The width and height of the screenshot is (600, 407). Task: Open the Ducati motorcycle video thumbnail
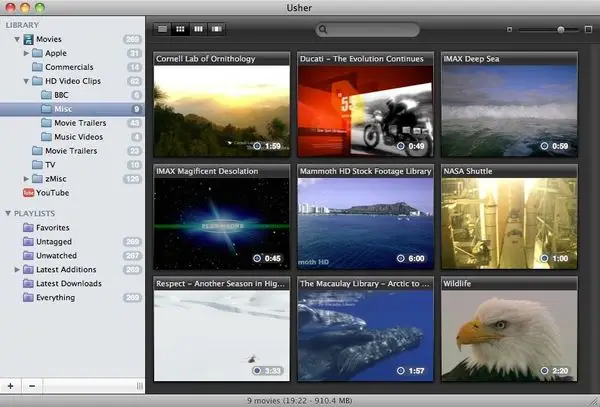point(365,111)
